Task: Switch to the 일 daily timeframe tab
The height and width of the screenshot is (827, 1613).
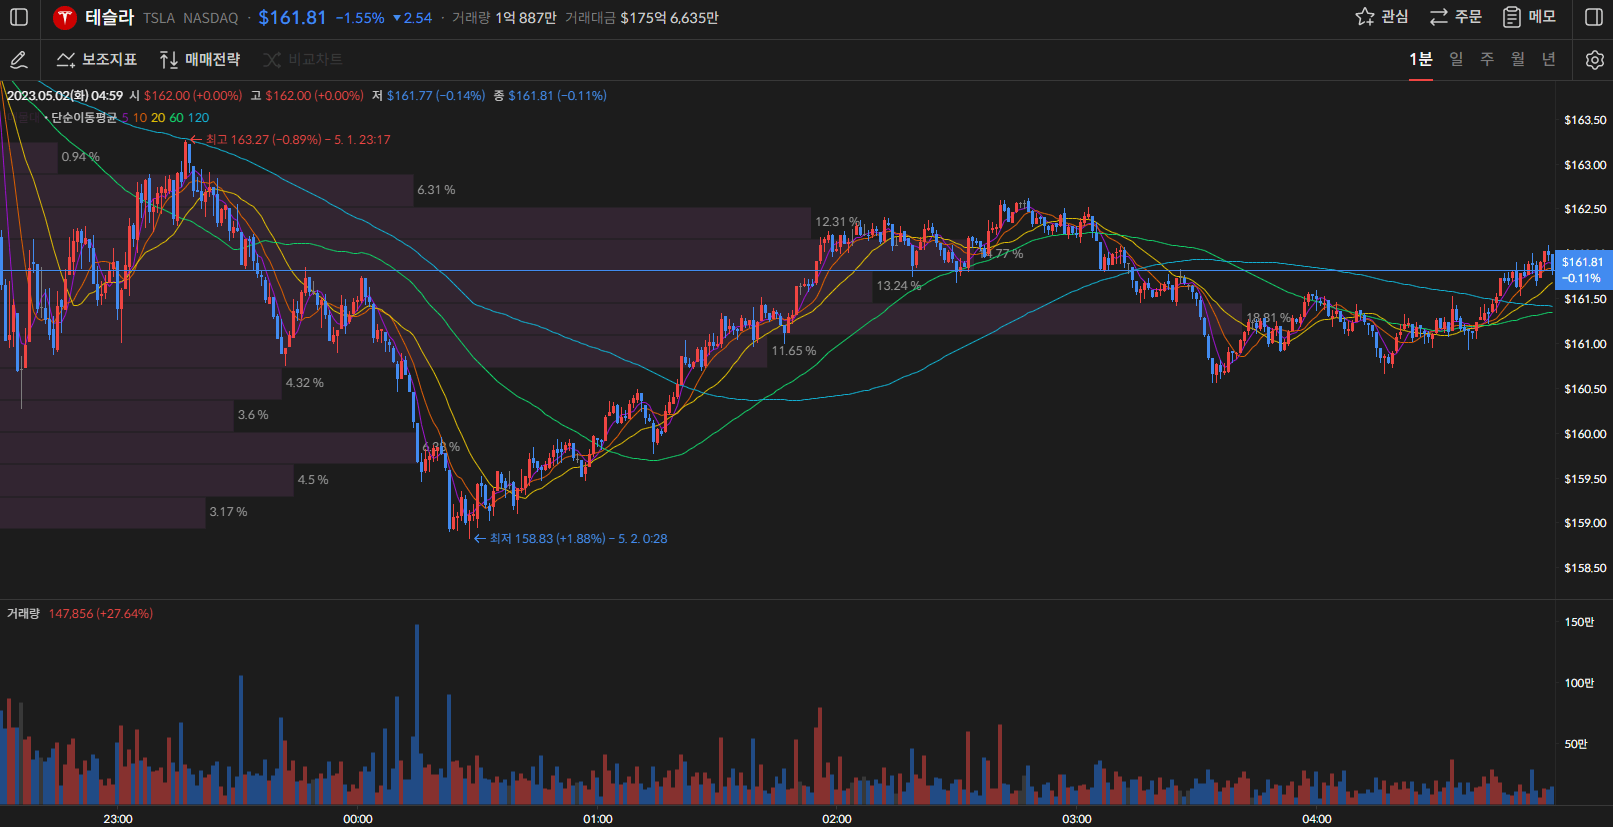Action: 1456,60
